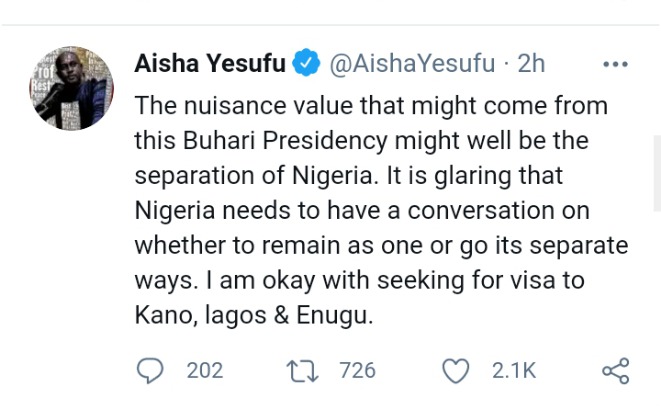Open the reply speech bubble icon
661x406 pixels.
[x=150, y=371]
